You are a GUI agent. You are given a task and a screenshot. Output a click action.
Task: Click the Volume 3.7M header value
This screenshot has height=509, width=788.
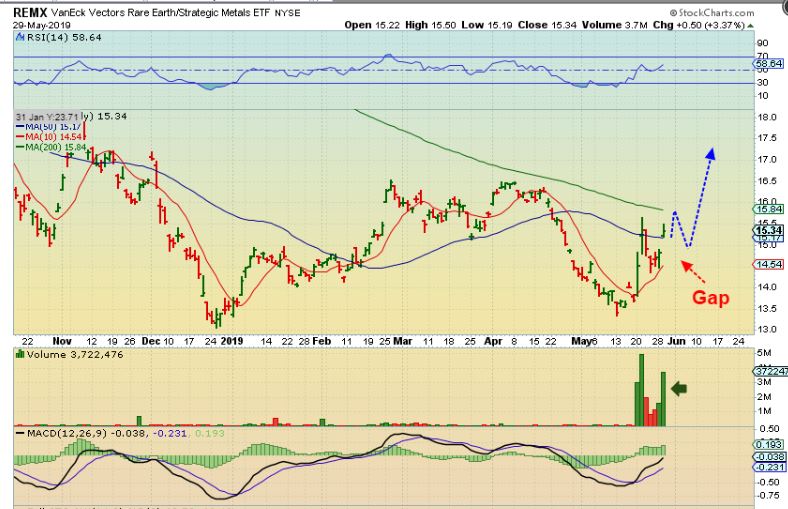(614, 25)
